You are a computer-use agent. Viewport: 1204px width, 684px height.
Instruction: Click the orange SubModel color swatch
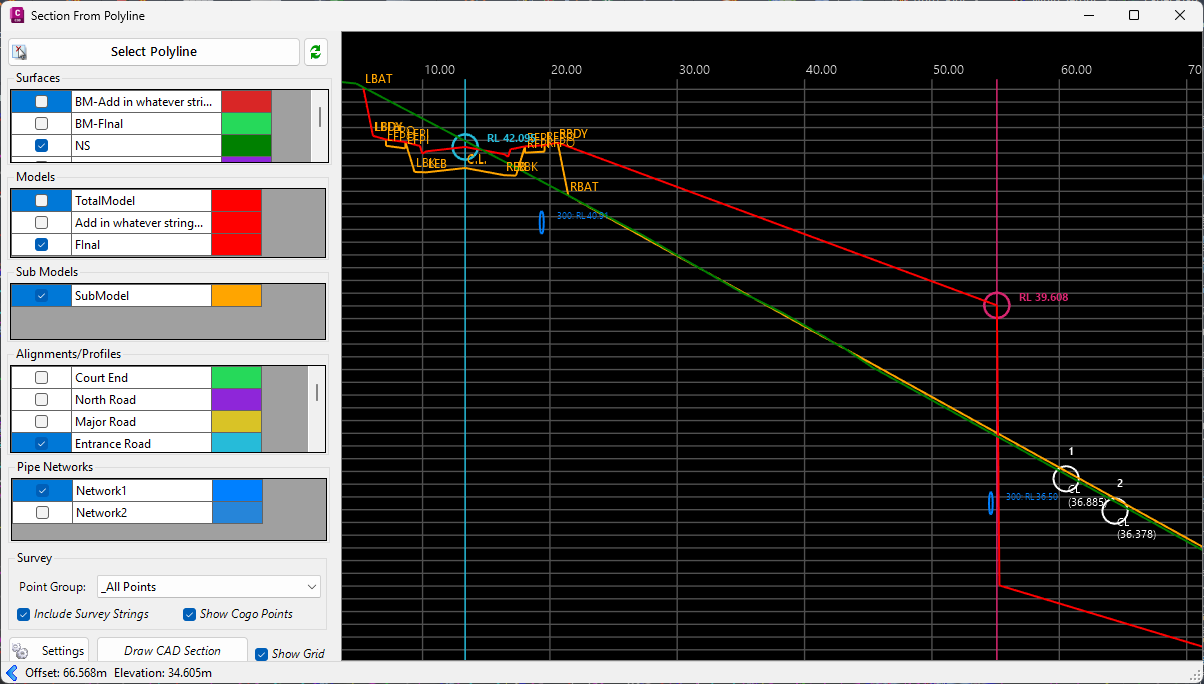point(236,296)
